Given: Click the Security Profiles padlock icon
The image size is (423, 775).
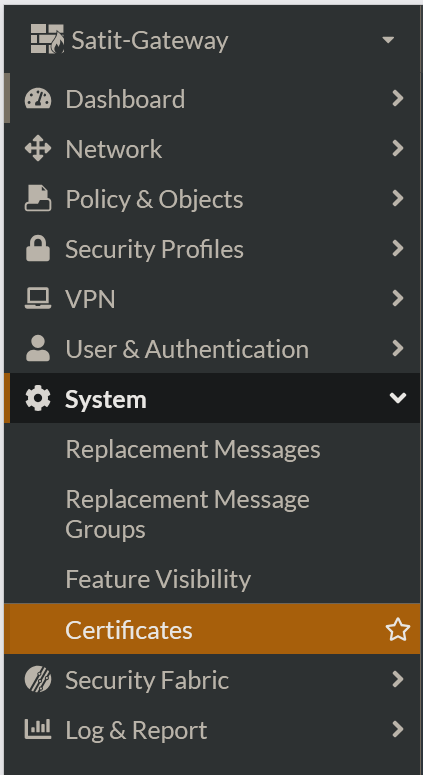Looking at the screenshot, I should coord(38,249).
